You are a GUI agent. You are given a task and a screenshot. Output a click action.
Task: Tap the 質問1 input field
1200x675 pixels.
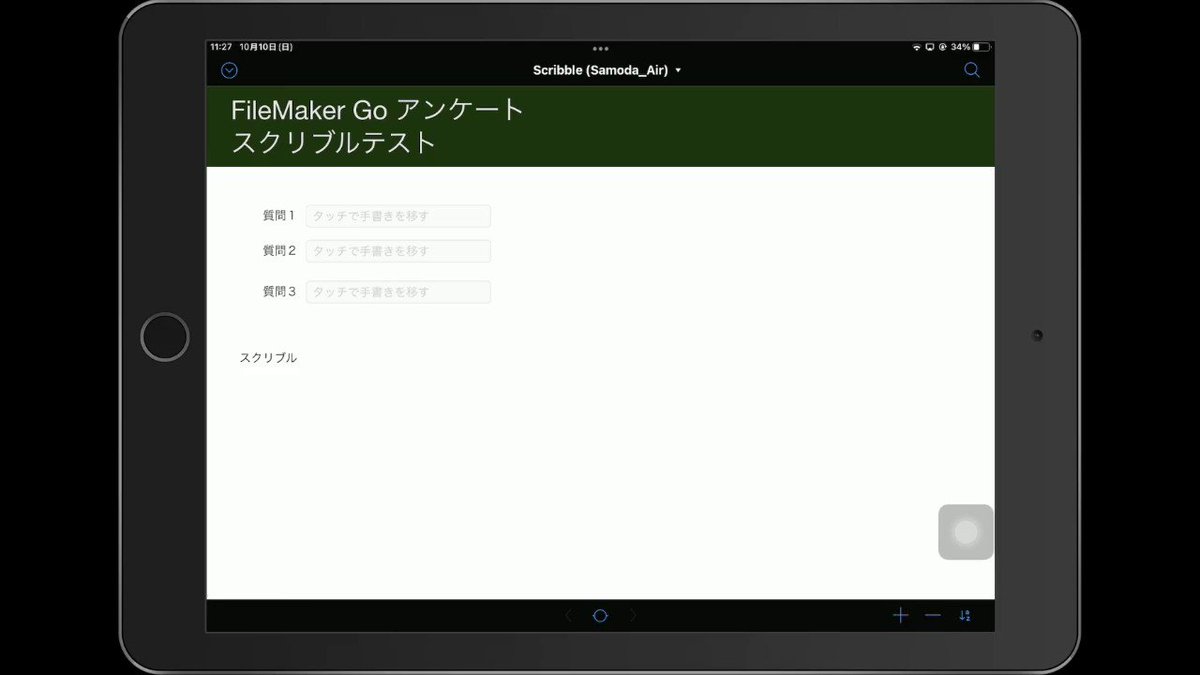coord(398,216)
